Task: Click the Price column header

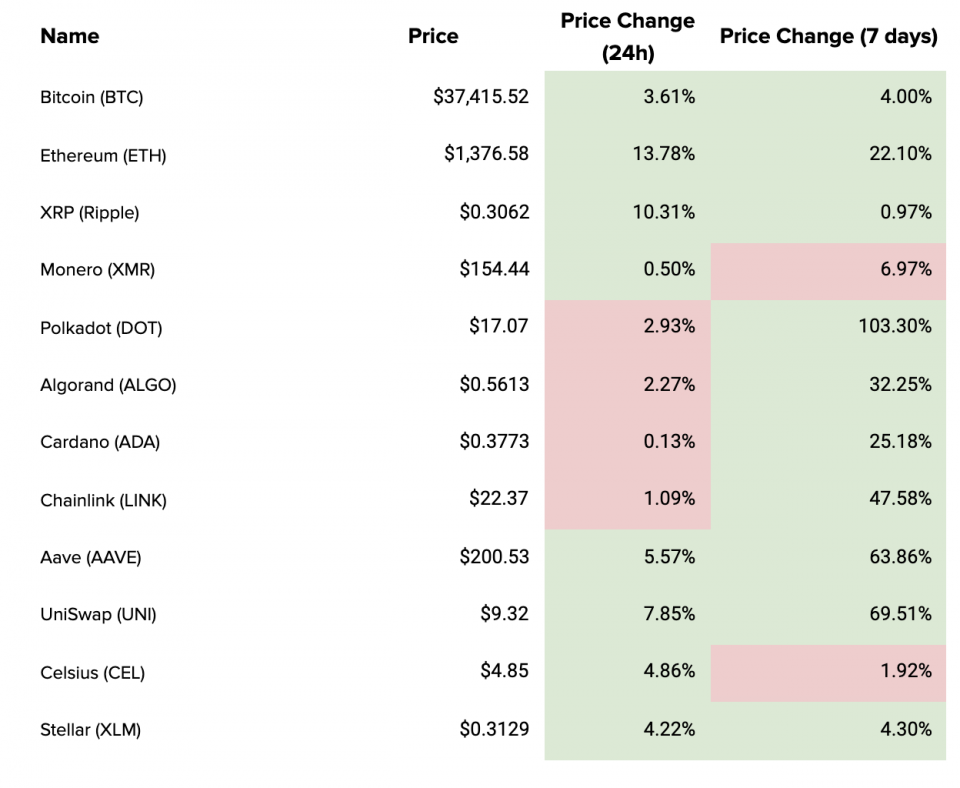Action: point(433,37)
